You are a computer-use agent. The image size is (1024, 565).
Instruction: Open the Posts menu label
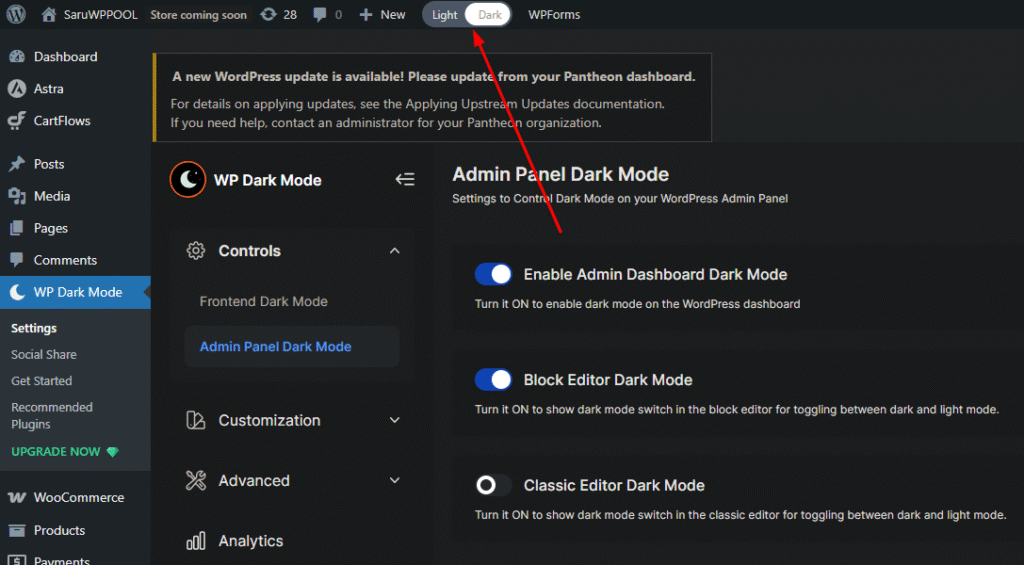coord(49,164)
